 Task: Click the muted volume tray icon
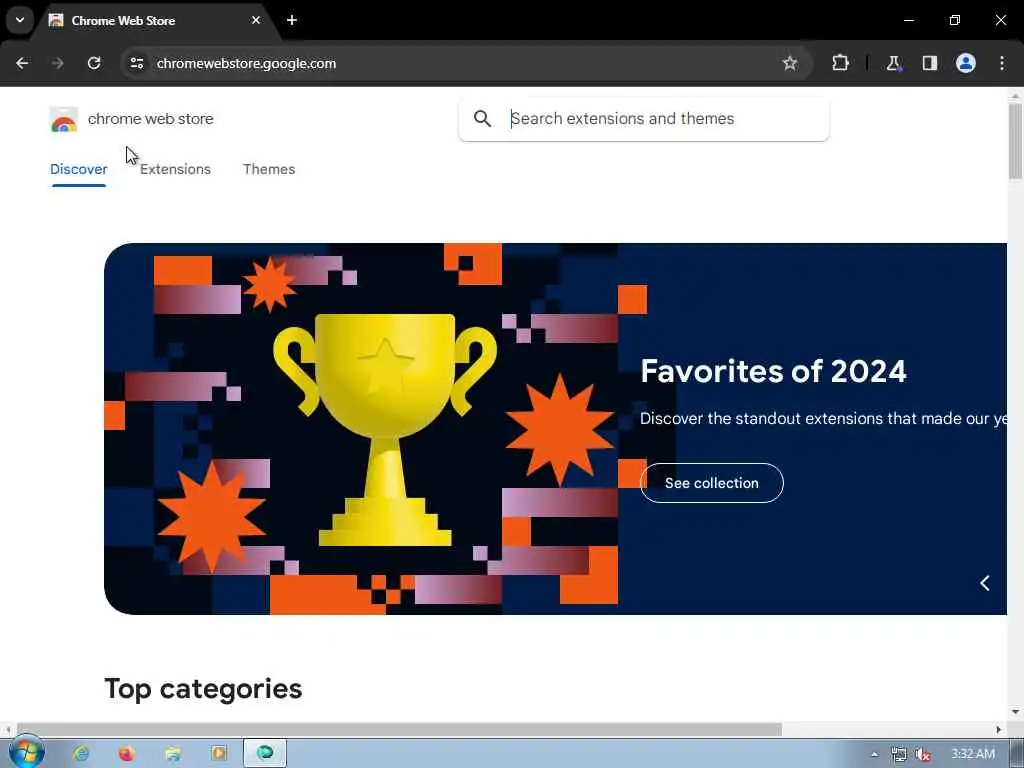(923, 755)
